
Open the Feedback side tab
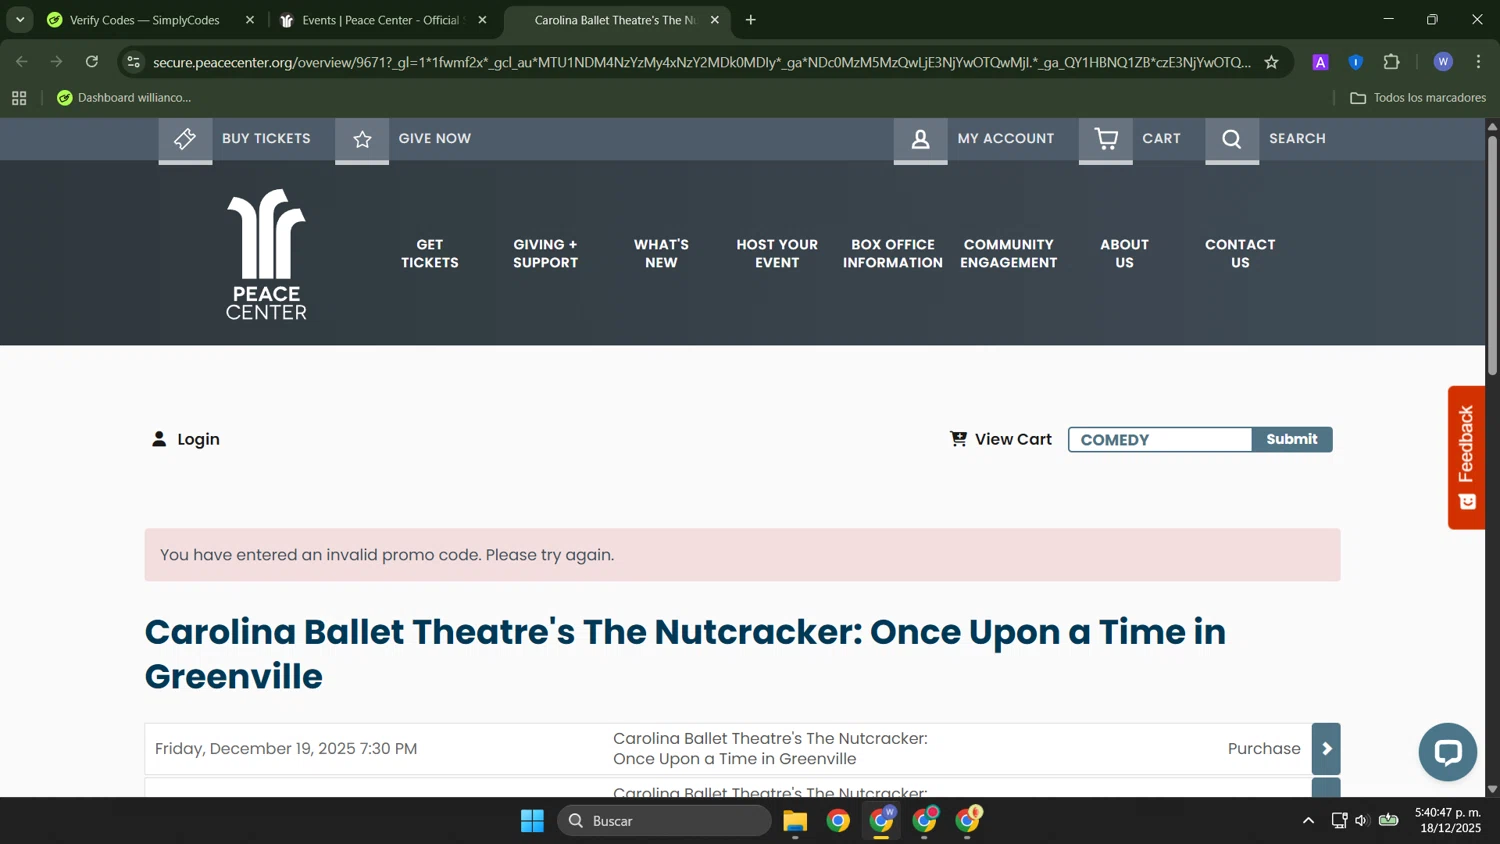point(1466,457)
